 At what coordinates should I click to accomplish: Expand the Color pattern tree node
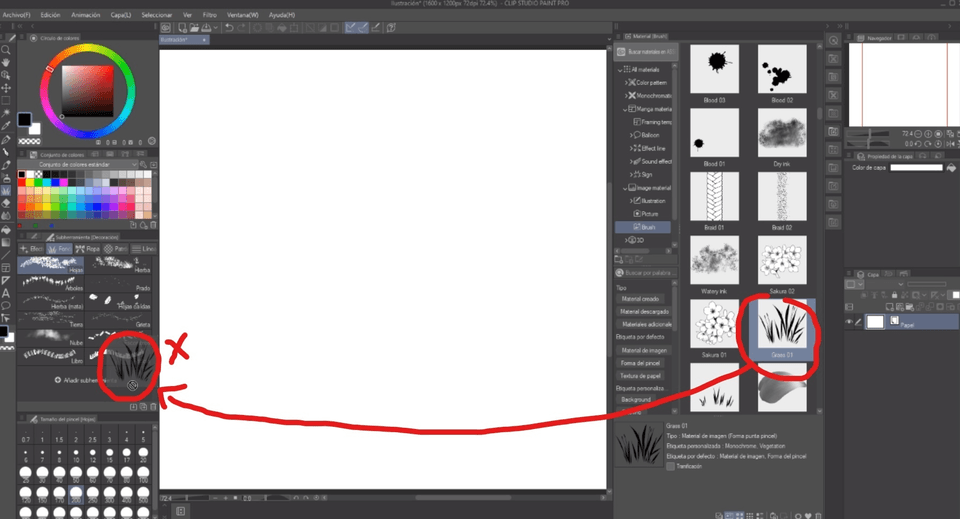626,83
